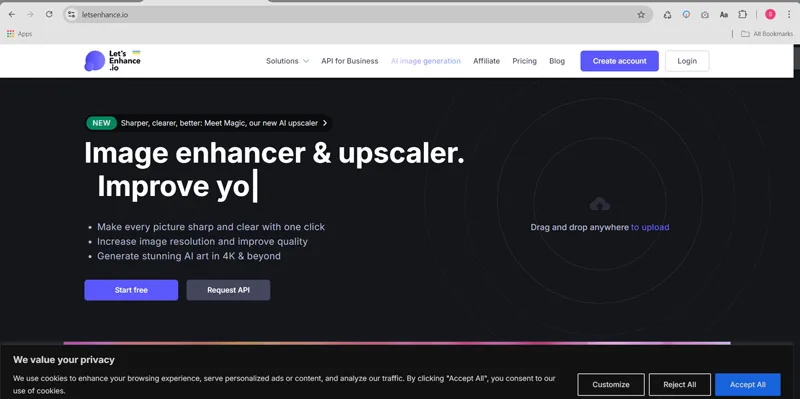The image size is (800, 399).
Task: Open the blue circular extension icon
Action: tap(686, 15)
